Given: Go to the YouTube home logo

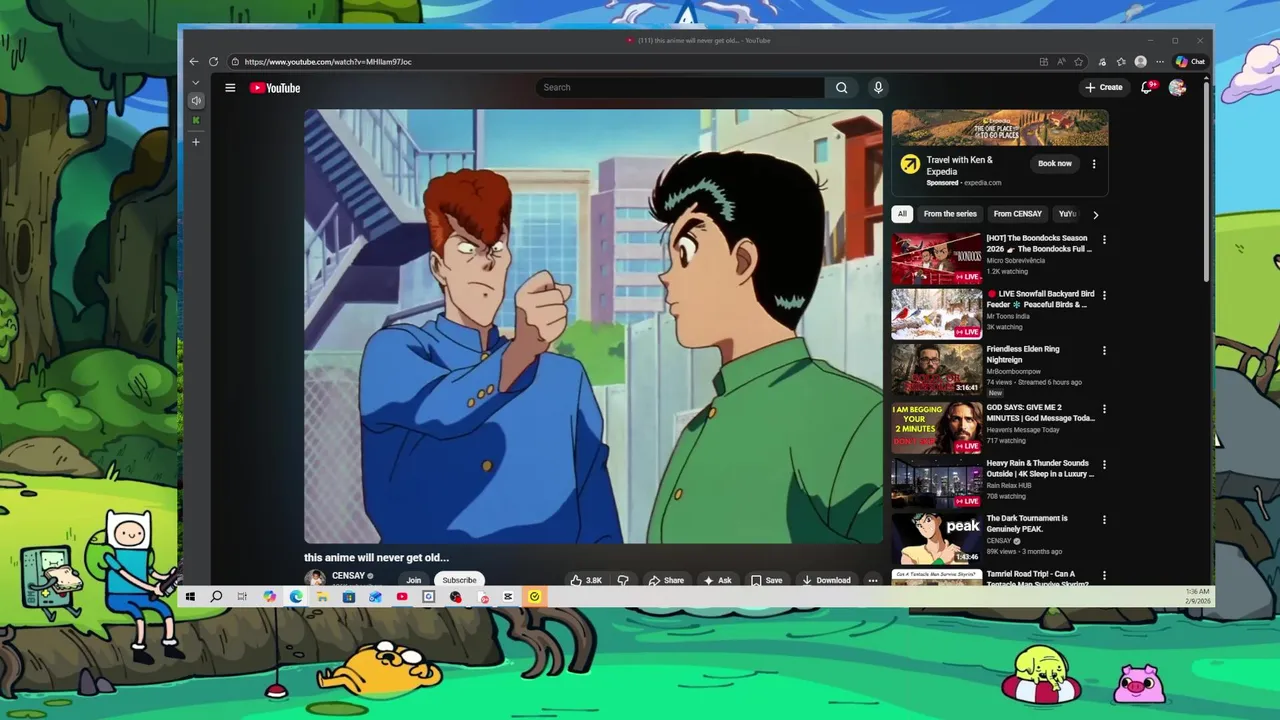Looking at the screenshot, I should 275,88.
